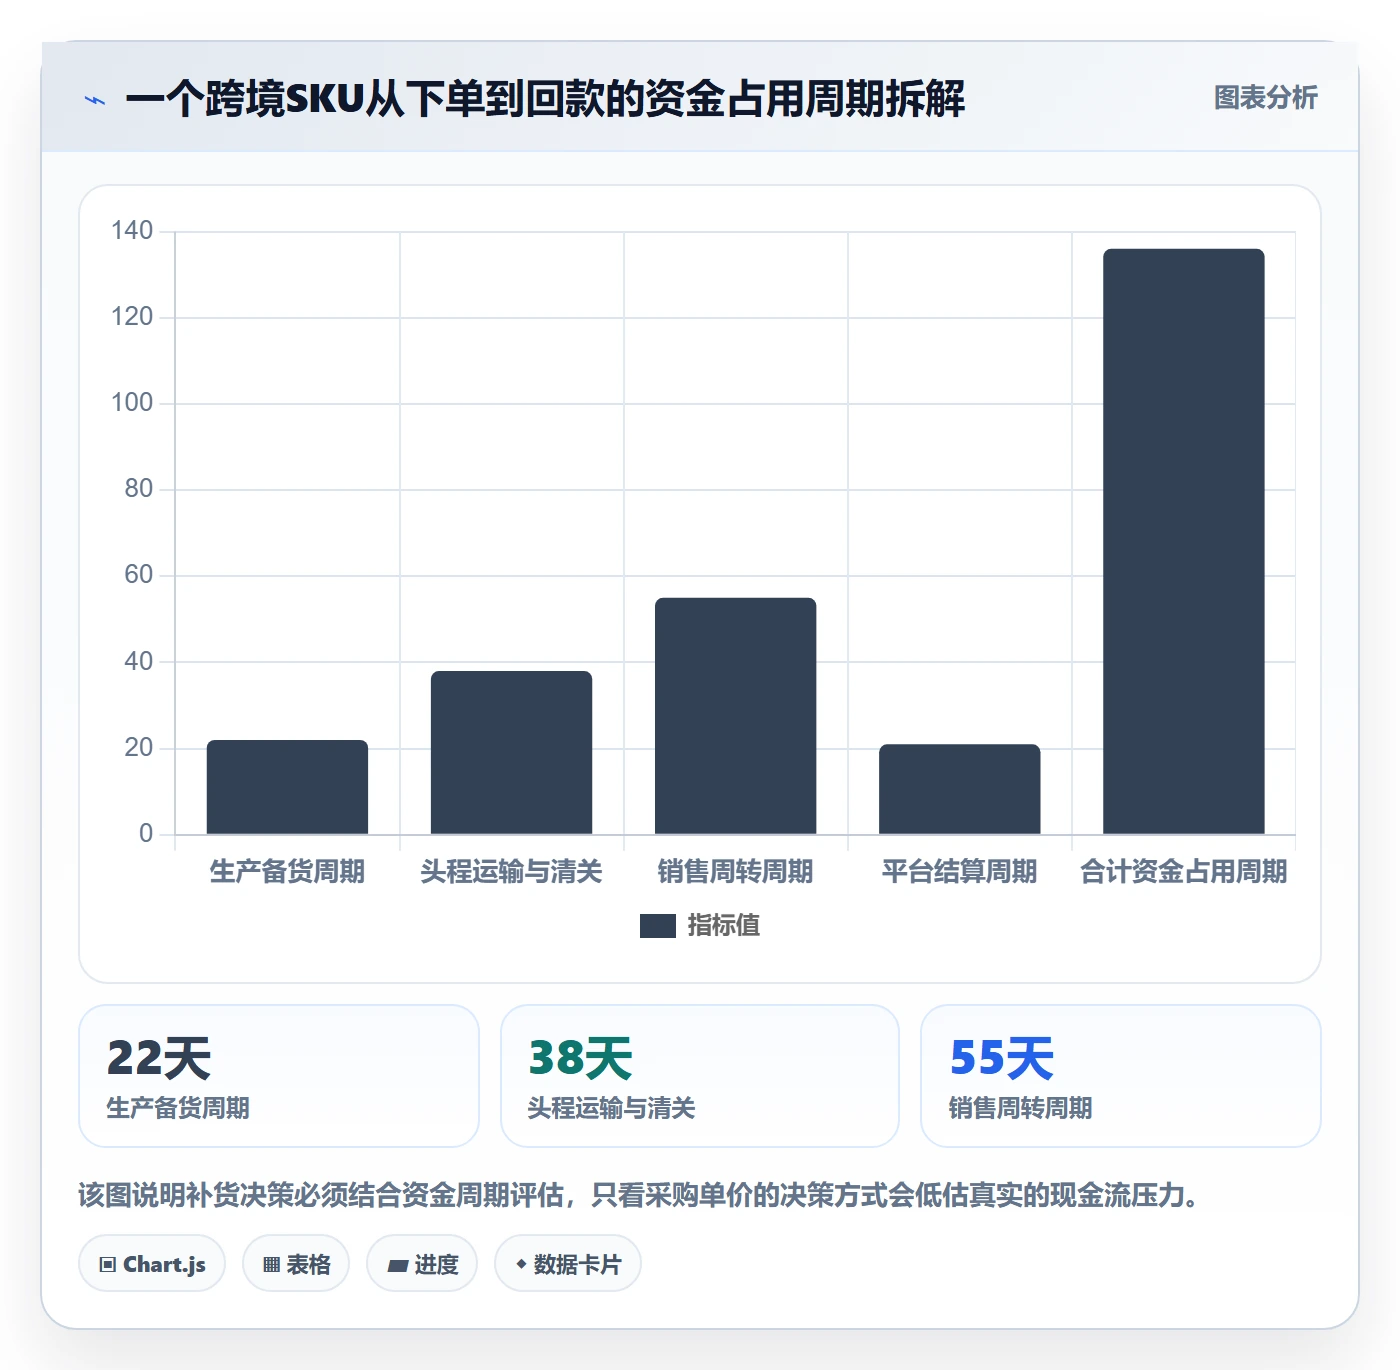Click the x-axis label 生产备货周期
This screenshot has width=1400, height=1370.
pos(287,872)
